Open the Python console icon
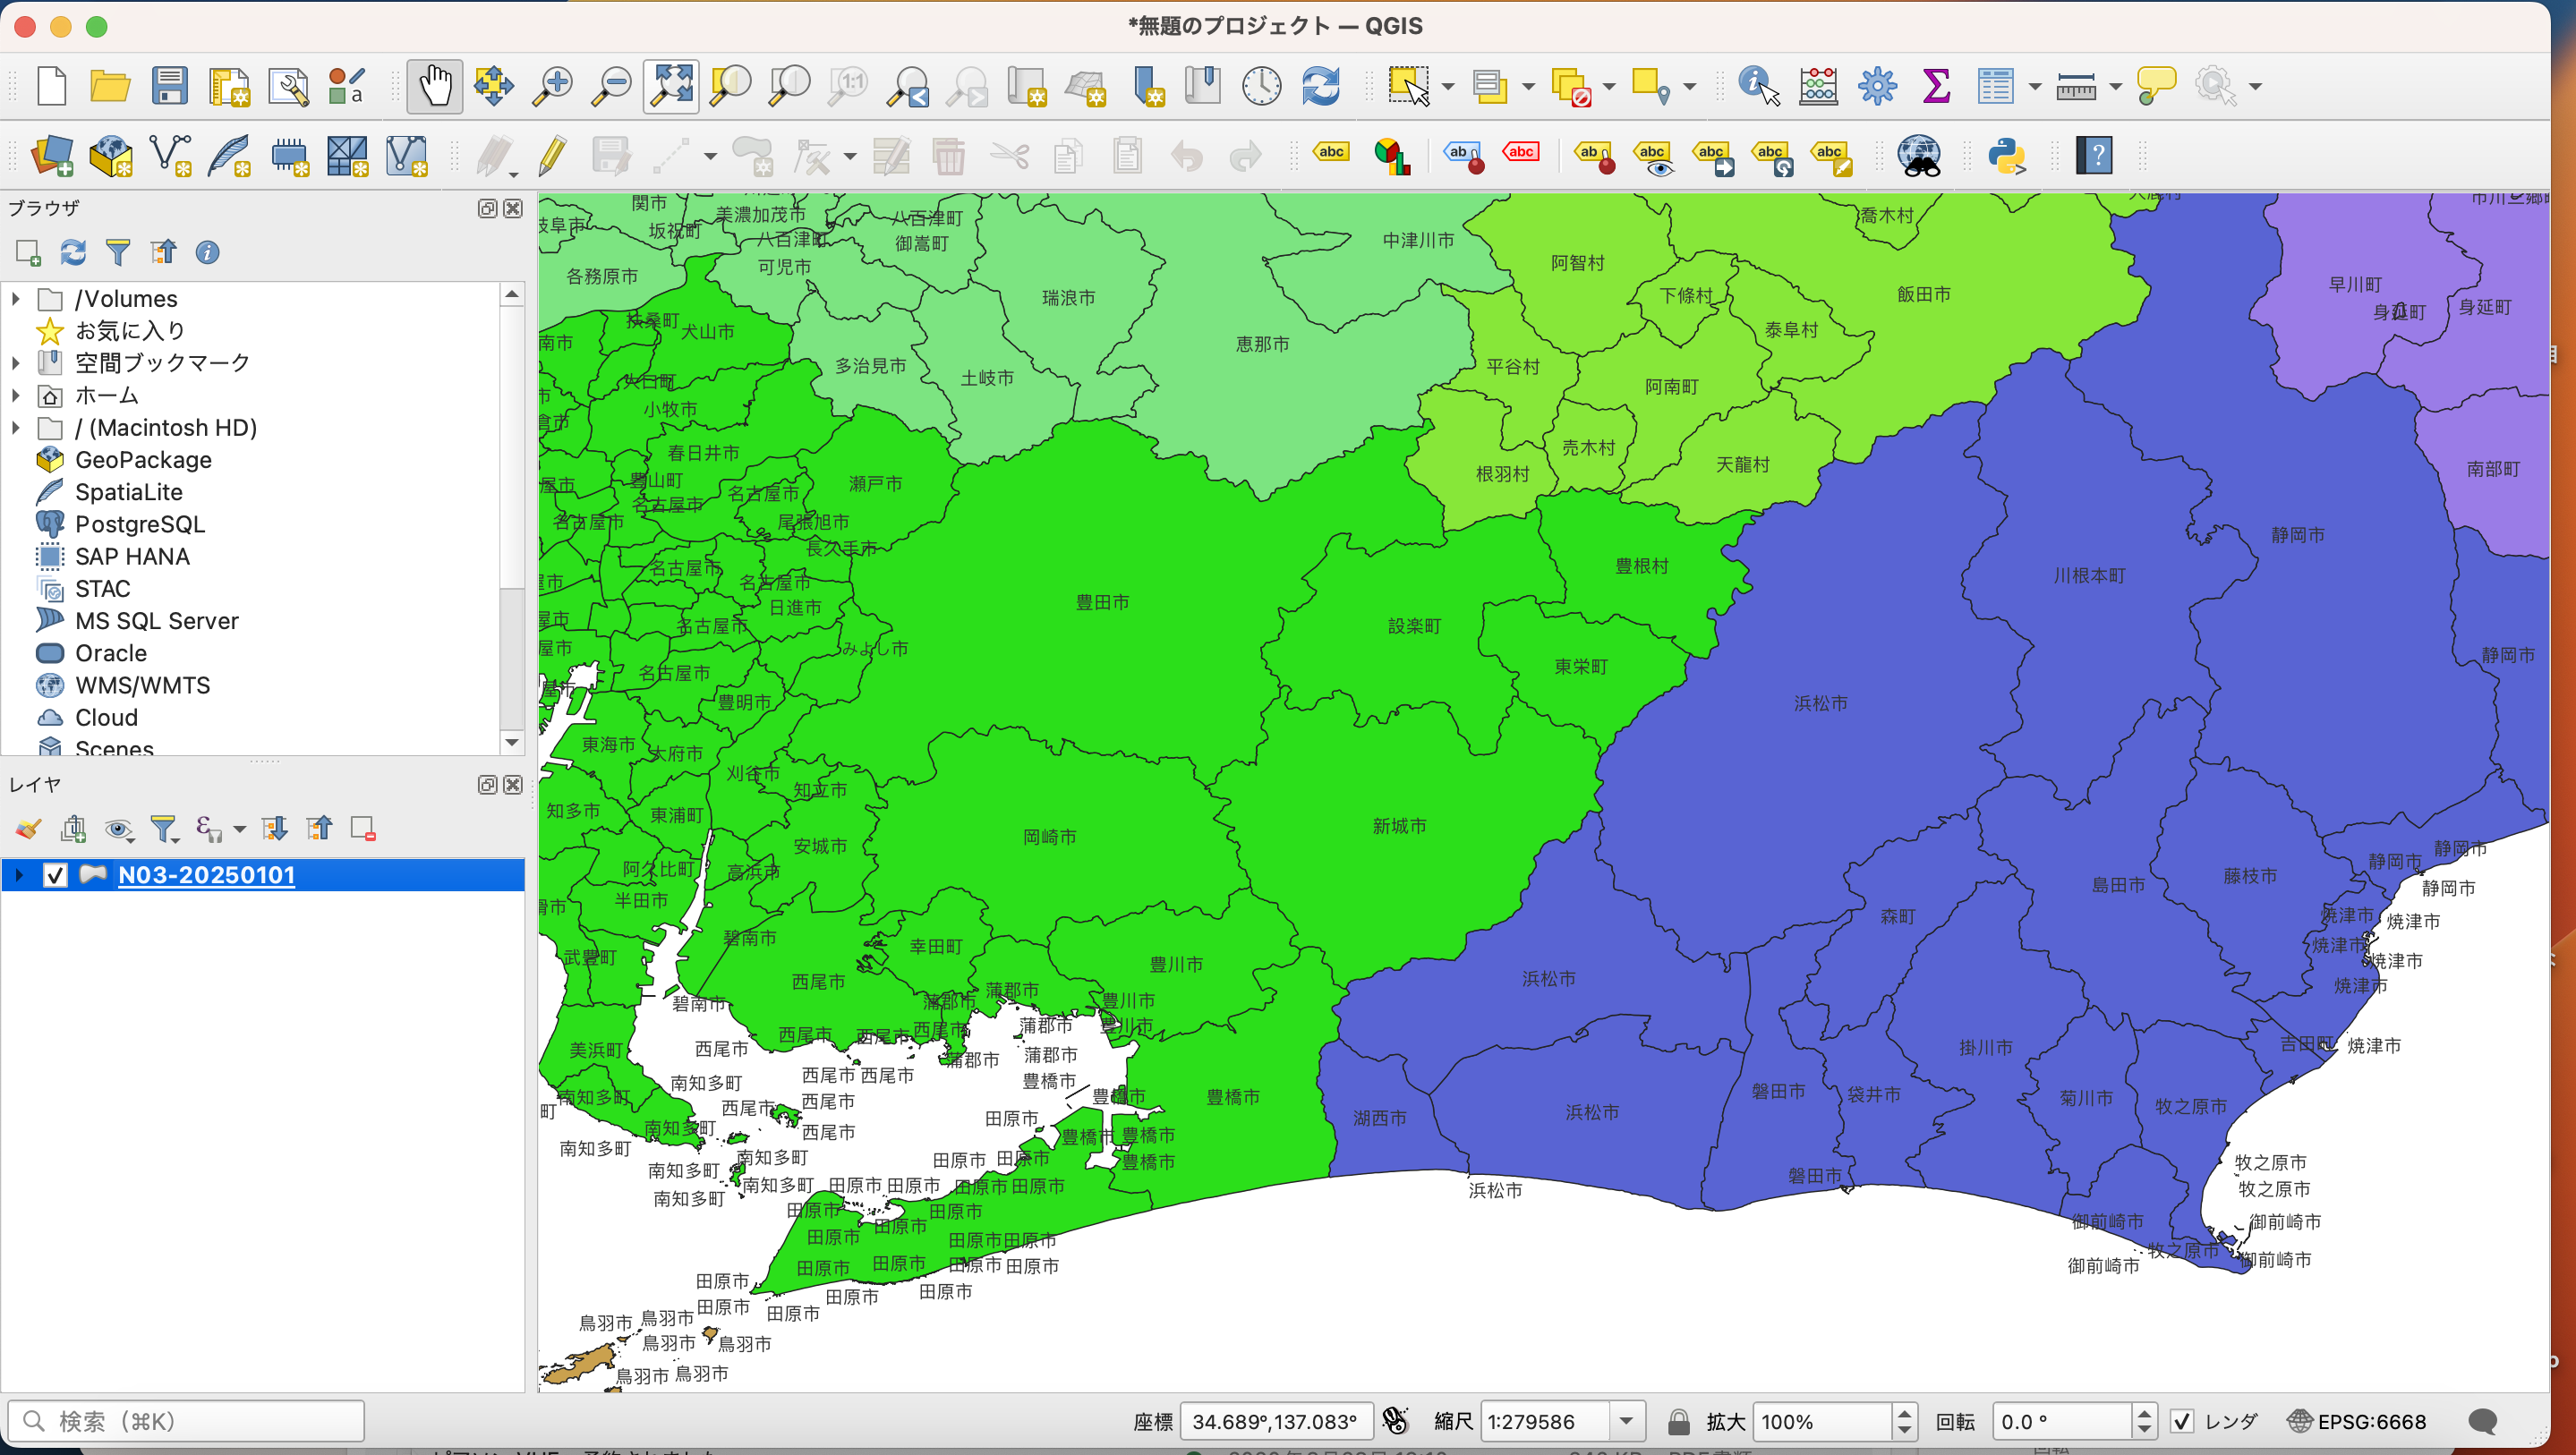Viewport: 2576px width, 1455px height. [2005, 156]
